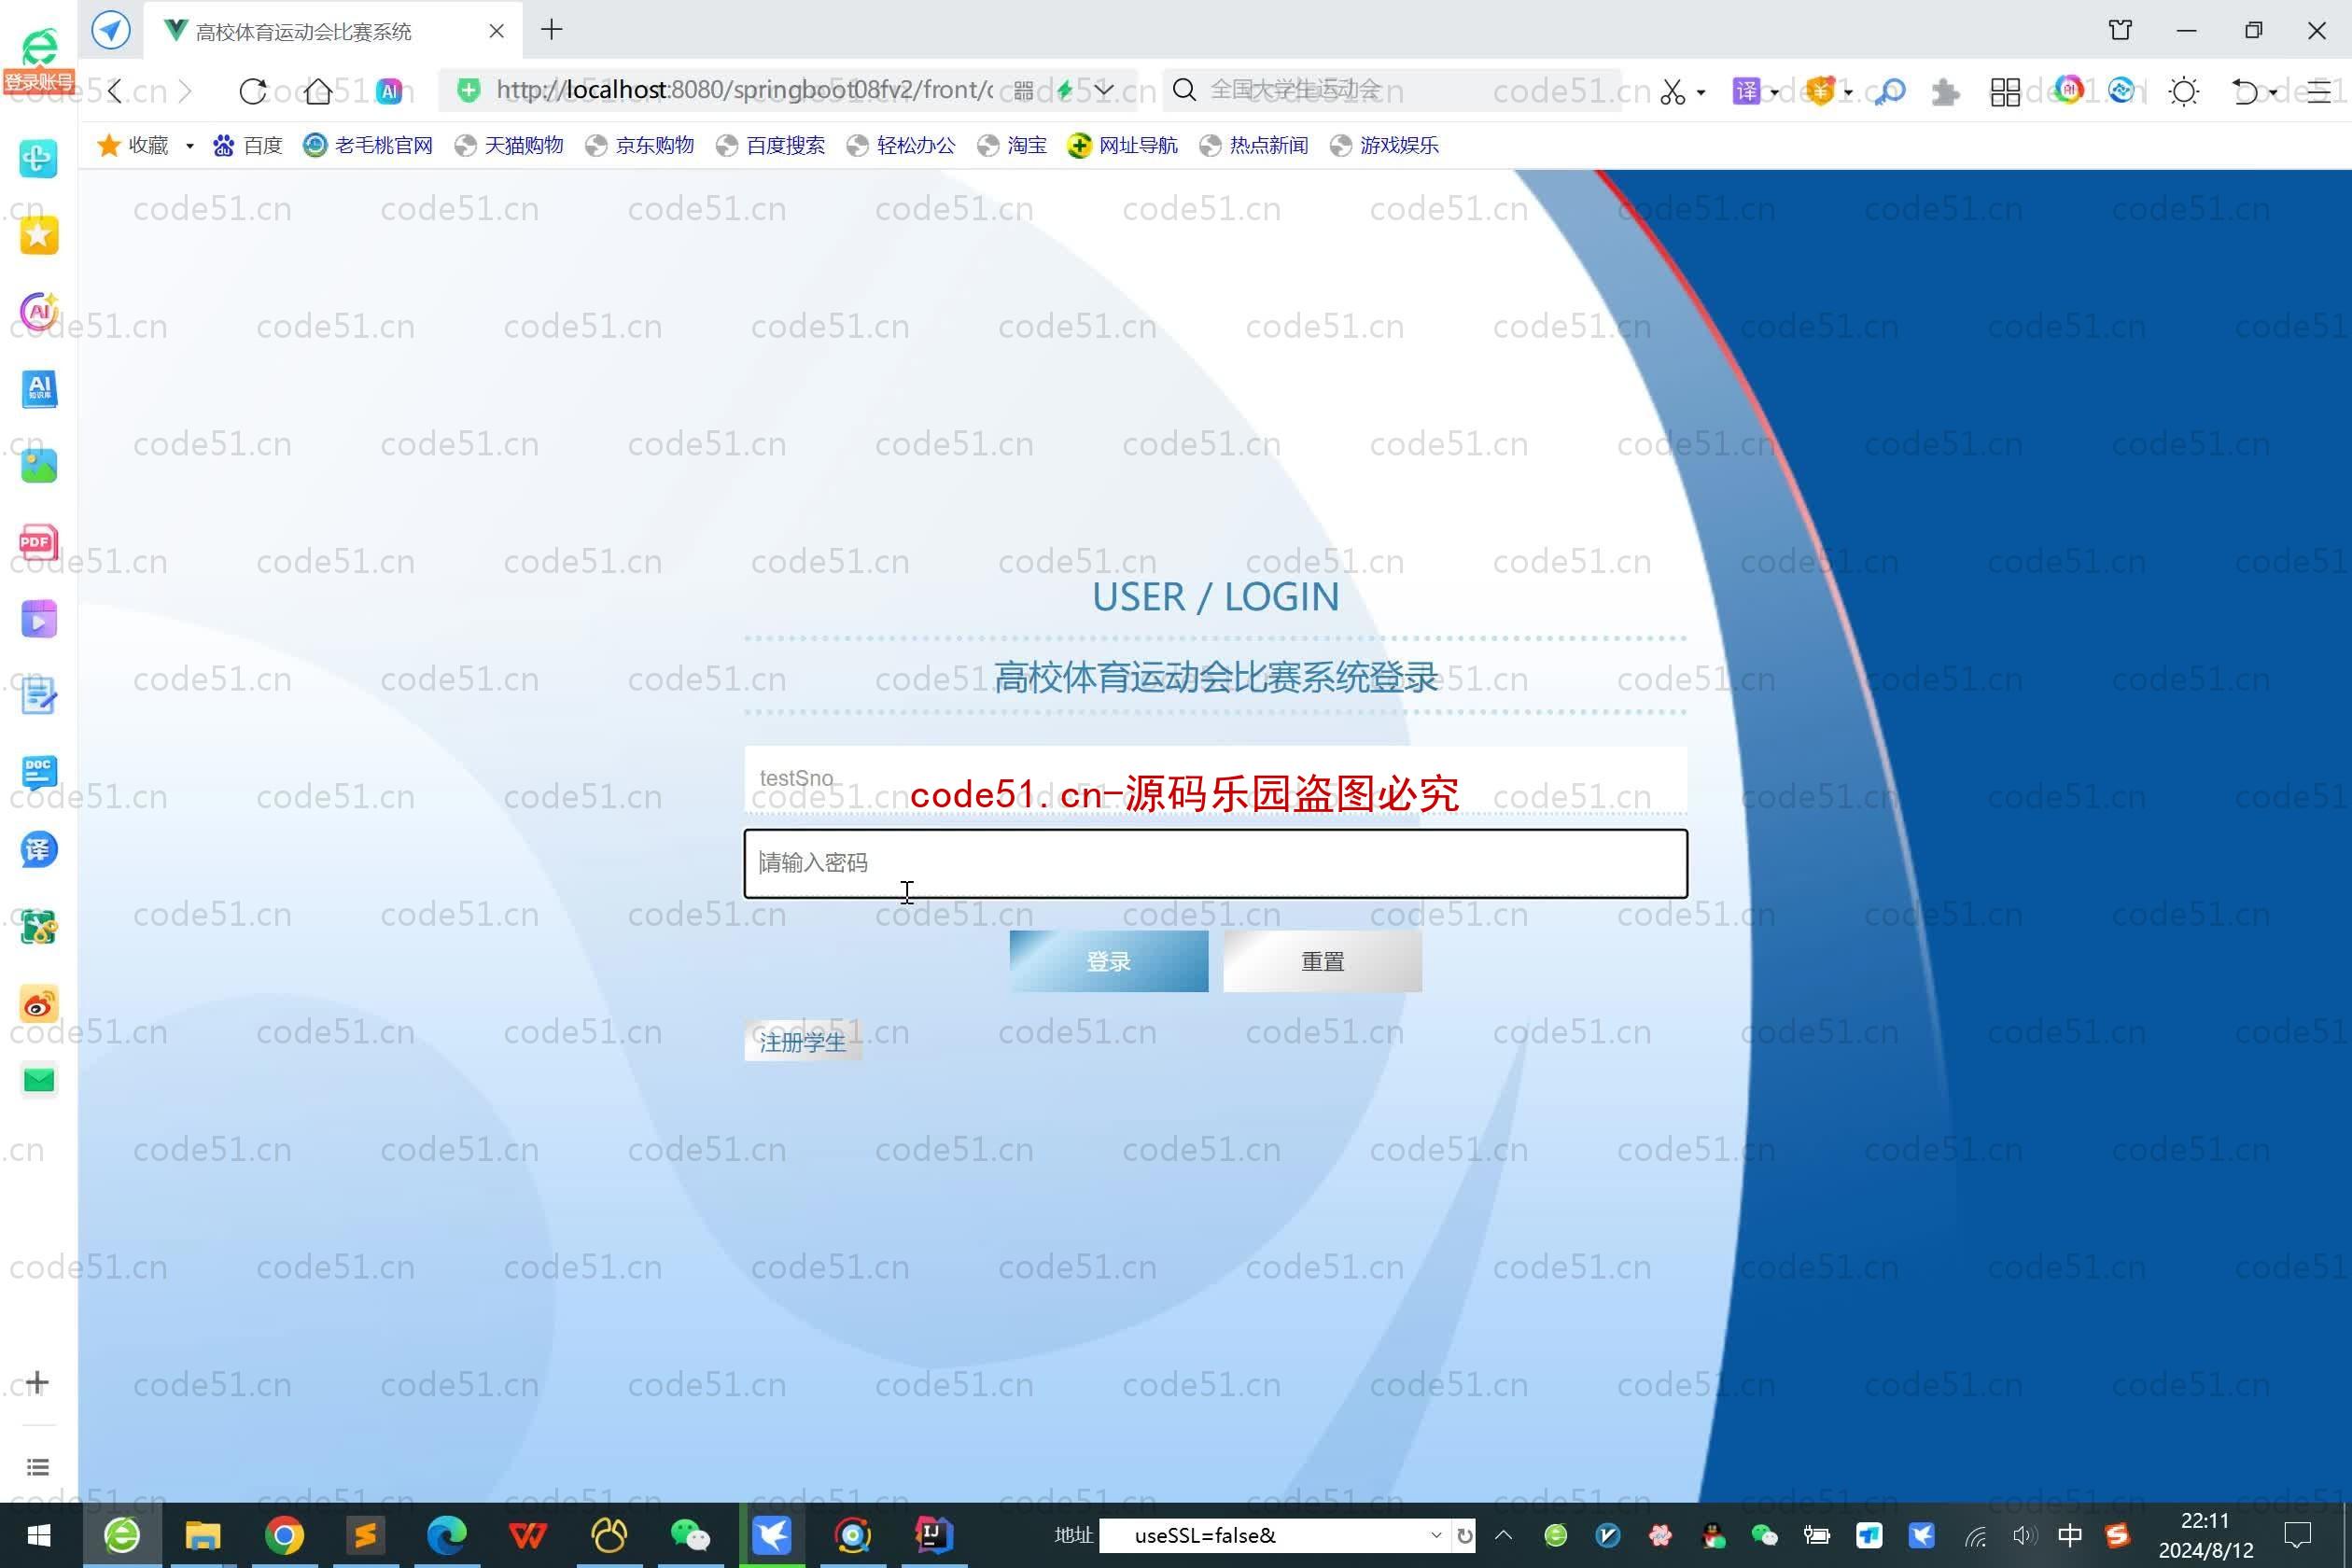This screenshot has height=1568, width=2352.
Task: Click the bookmarks star icon
Action: [116, 144]
